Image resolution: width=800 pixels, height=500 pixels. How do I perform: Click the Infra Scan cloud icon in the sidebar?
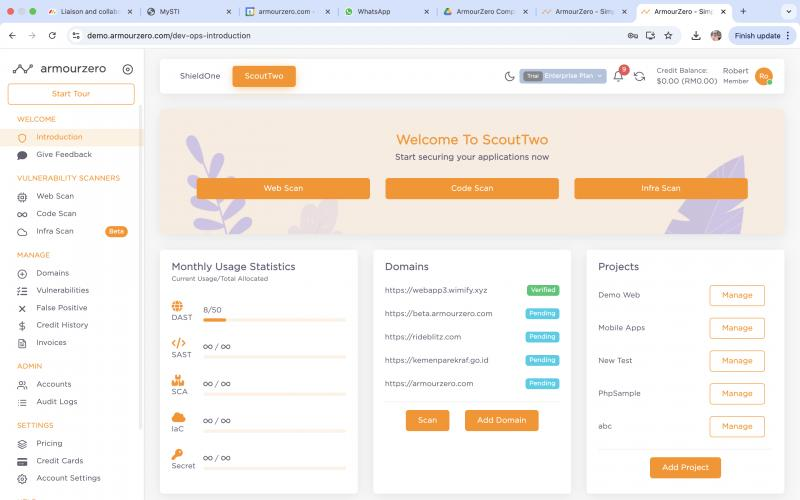click(22, 232)
